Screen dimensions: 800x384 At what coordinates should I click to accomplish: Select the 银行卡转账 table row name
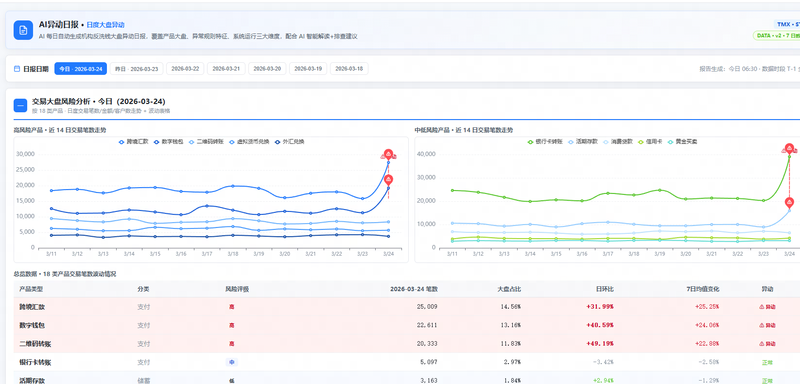point(35,363)
